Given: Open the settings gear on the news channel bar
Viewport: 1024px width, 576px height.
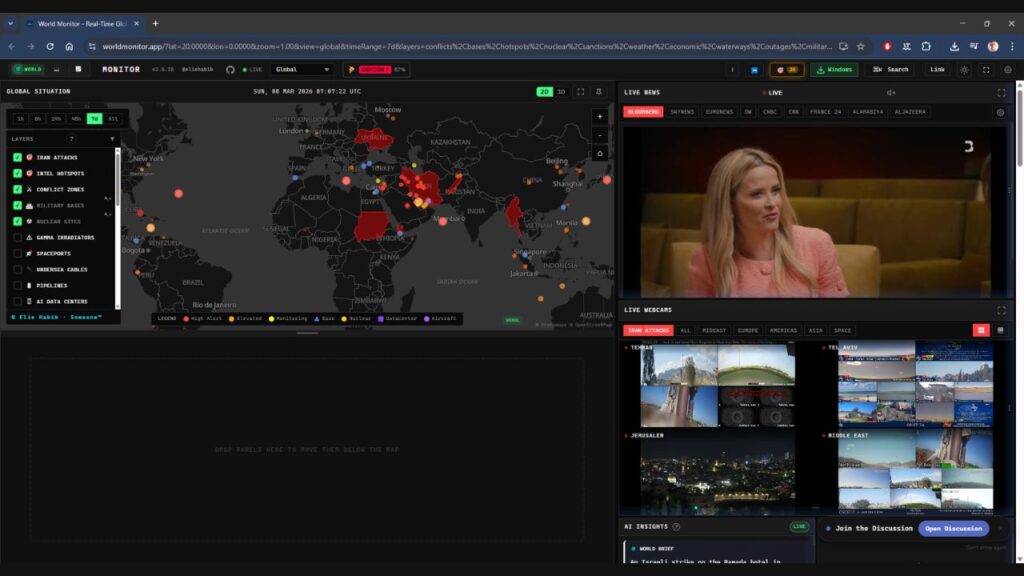Looking at the screenshot, I should tap(1001, 112).
